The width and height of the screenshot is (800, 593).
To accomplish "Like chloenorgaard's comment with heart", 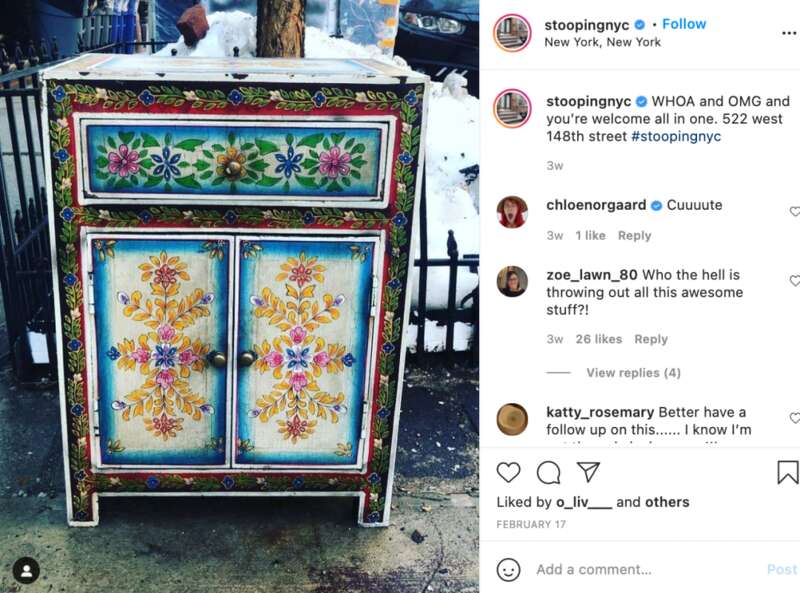I will [x=795, y=211].
